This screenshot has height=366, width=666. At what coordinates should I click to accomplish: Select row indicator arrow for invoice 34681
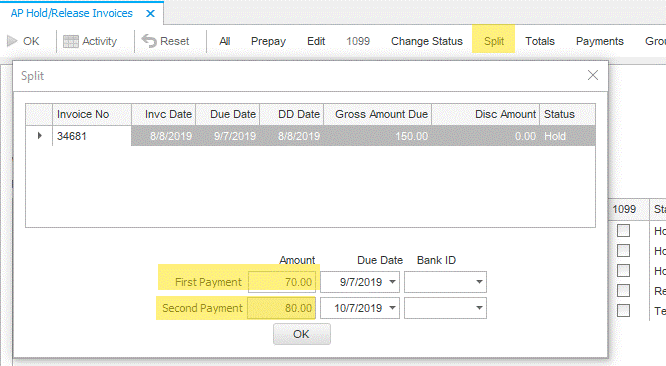click(x=40, y=136)
